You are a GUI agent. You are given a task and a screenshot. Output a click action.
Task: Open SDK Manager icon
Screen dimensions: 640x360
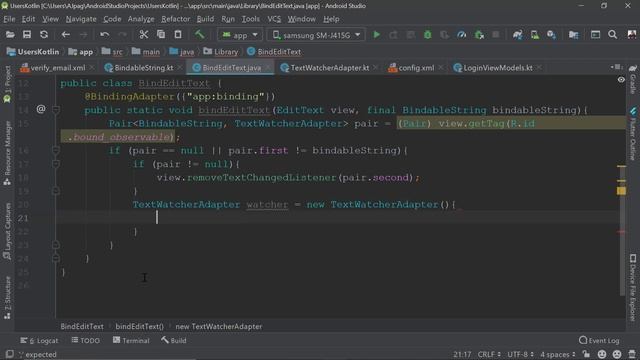click(551, 35)
